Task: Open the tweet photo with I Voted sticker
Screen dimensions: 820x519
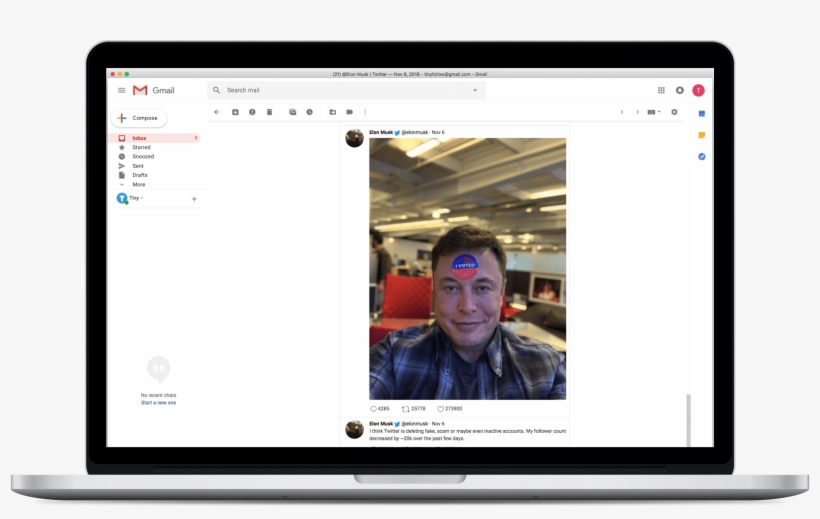Action: pos(468,269)
